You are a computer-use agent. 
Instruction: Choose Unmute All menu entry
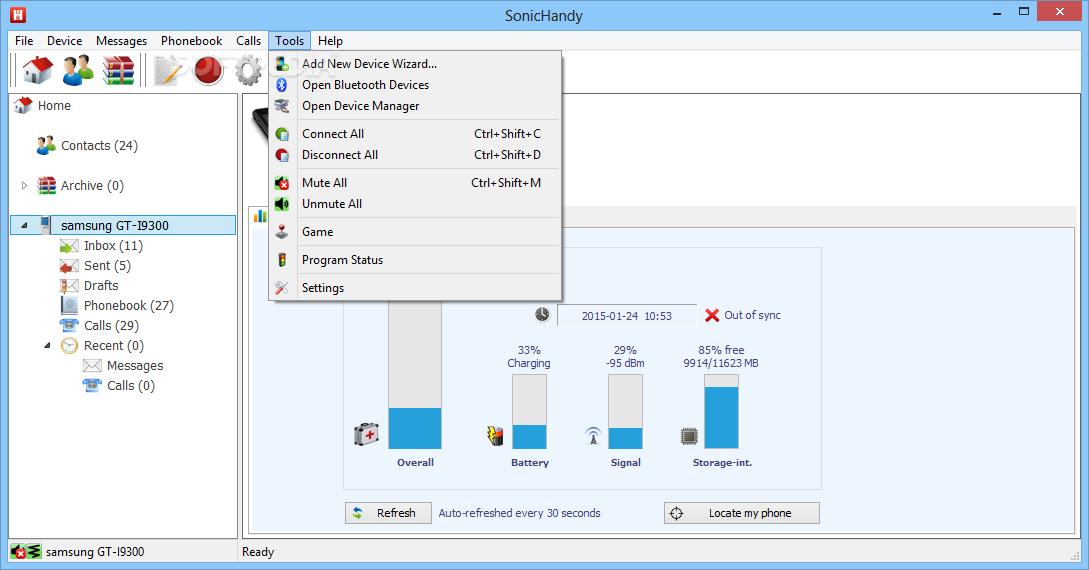[415, 204]
